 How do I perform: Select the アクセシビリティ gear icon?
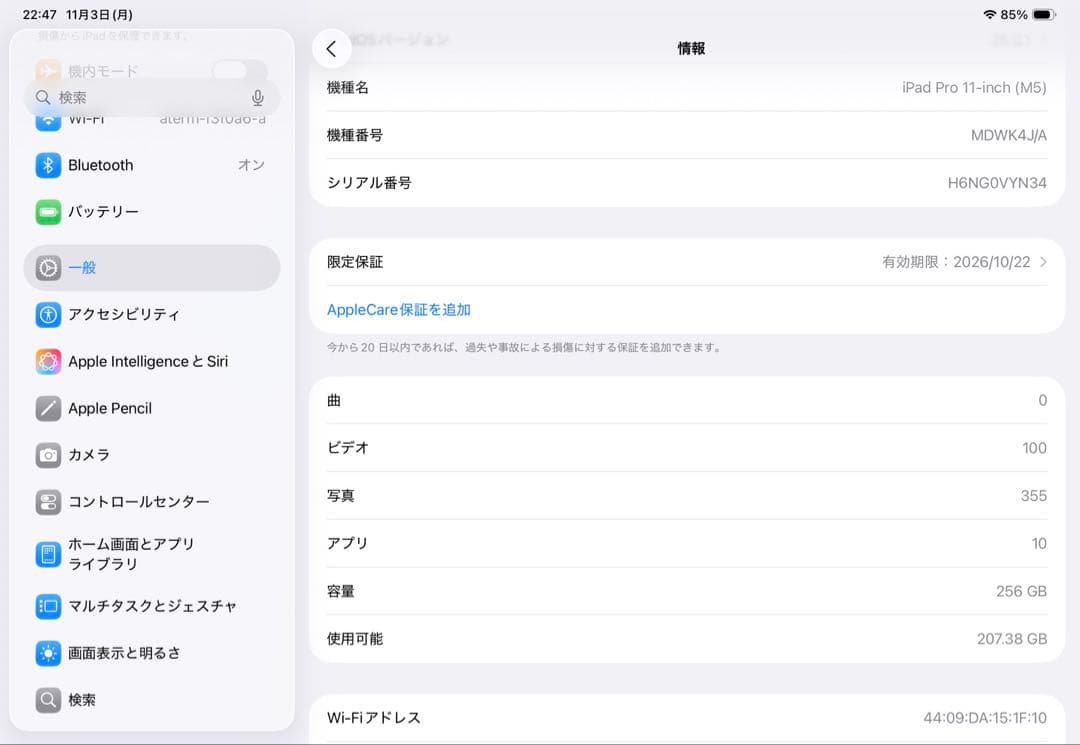[x=48, y=314]
